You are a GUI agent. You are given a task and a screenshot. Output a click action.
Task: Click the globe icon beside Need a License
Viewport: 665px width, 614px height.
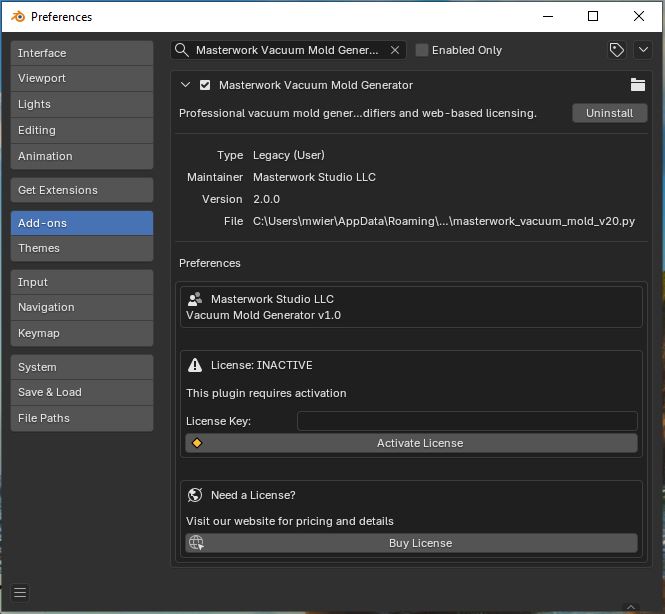196,495
